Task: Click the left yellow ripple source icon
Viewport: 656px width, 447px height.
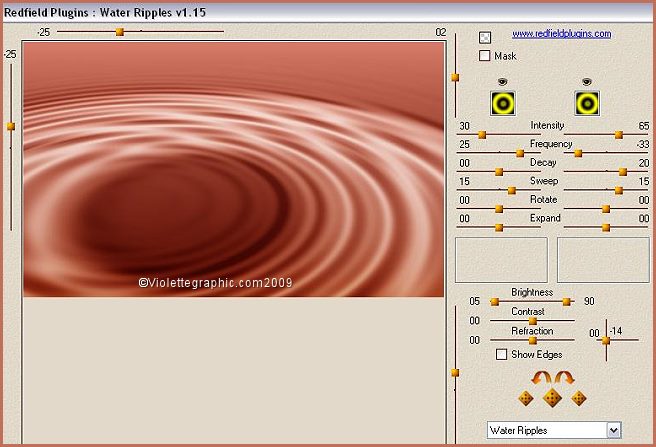Action: click(x=502, y=102)
